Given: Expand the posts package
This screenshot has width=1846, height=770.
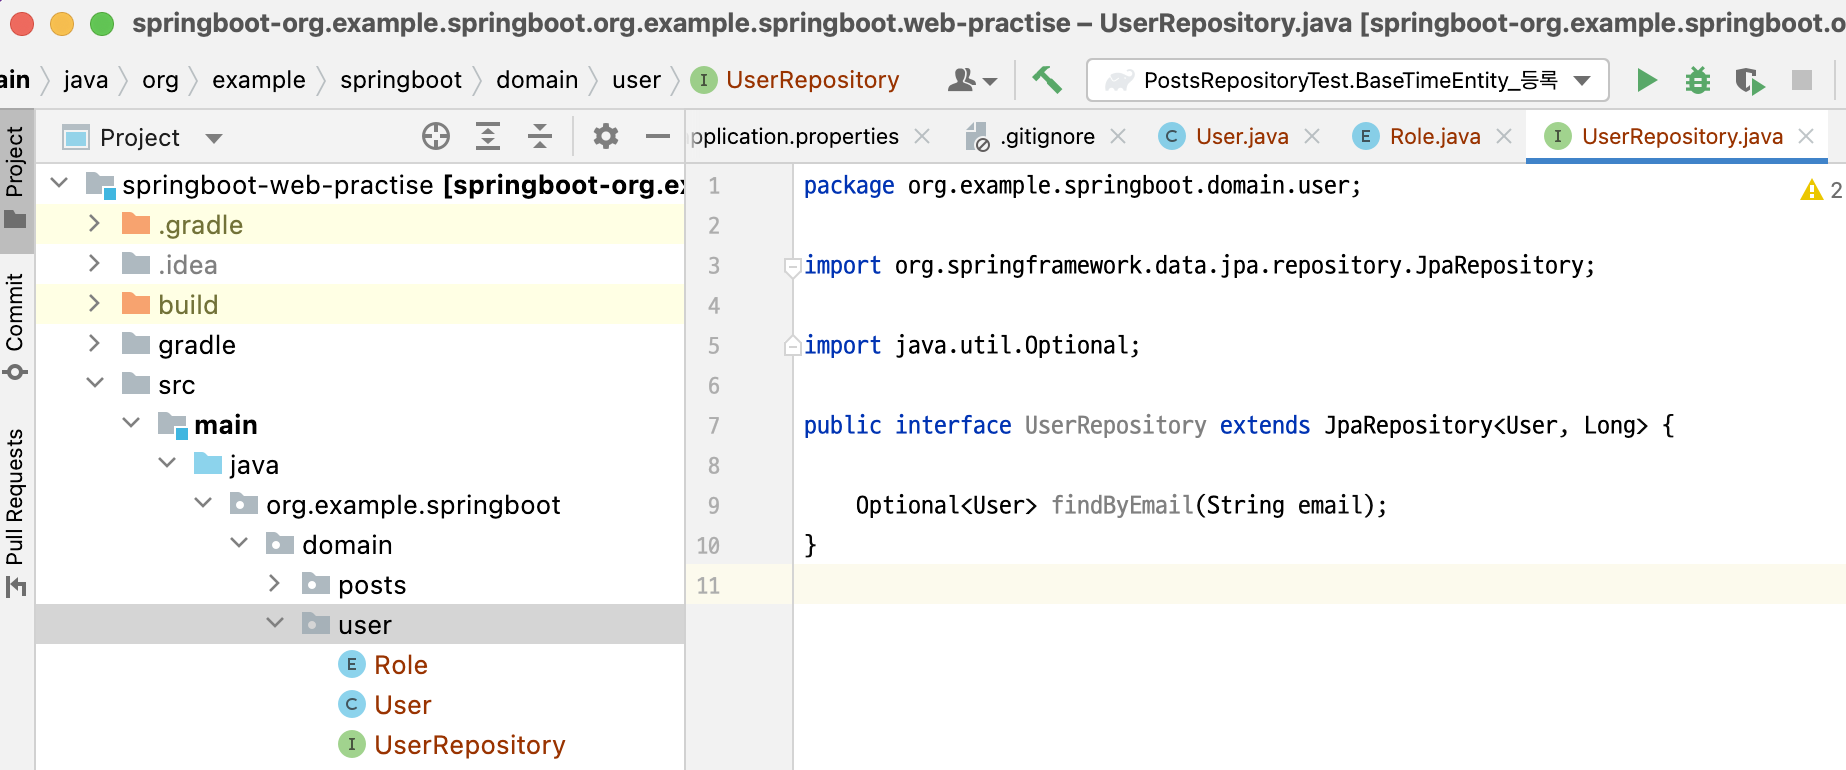Looking at the screenshot, I should coord(275,583).
